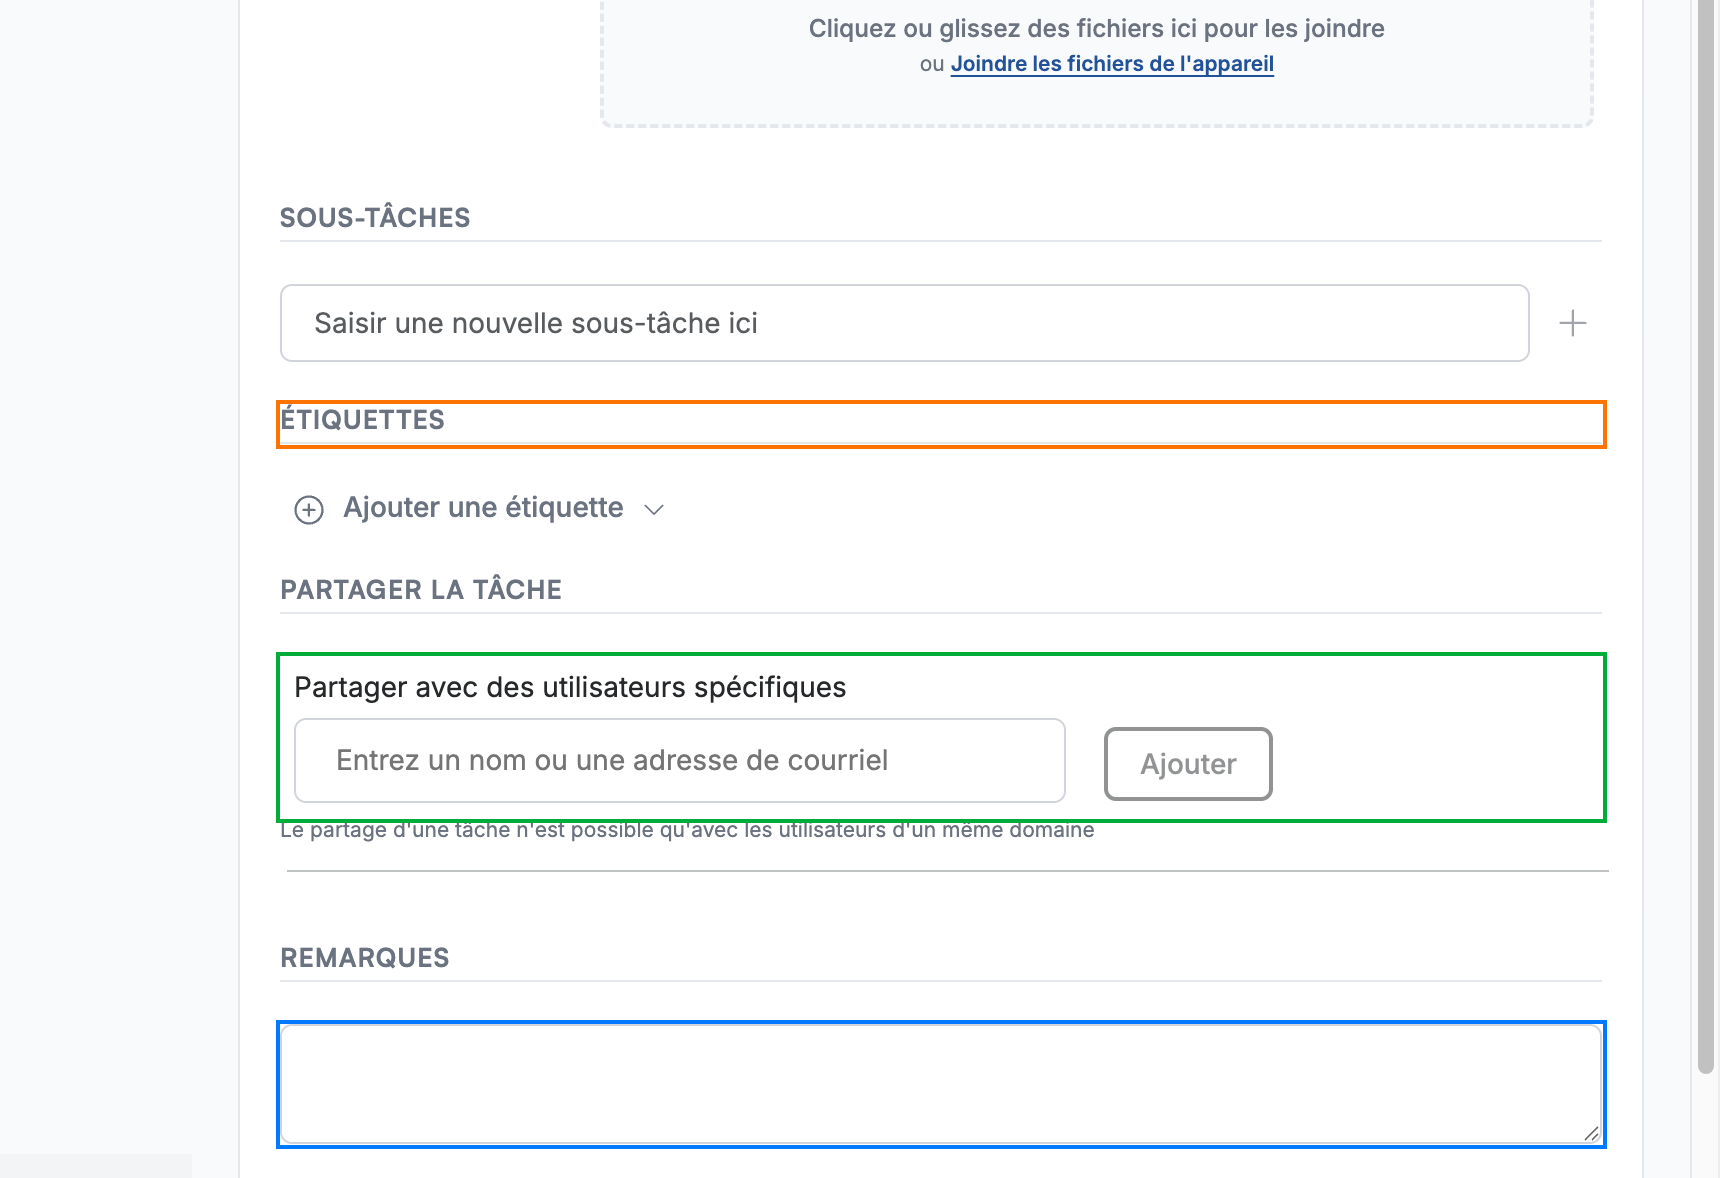Click the empty area inside dashed drop zone

pos(1096,100)
